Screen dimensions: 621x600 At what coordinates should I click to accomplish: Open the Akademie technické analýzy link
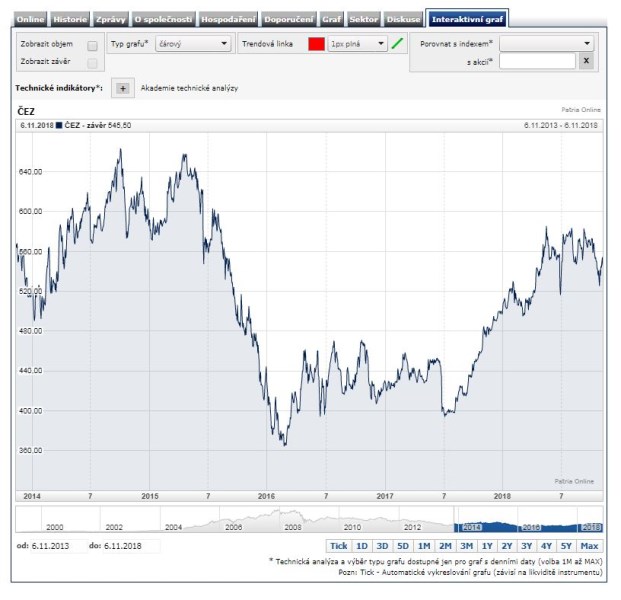pyautogui.click(x=189, y=88)
